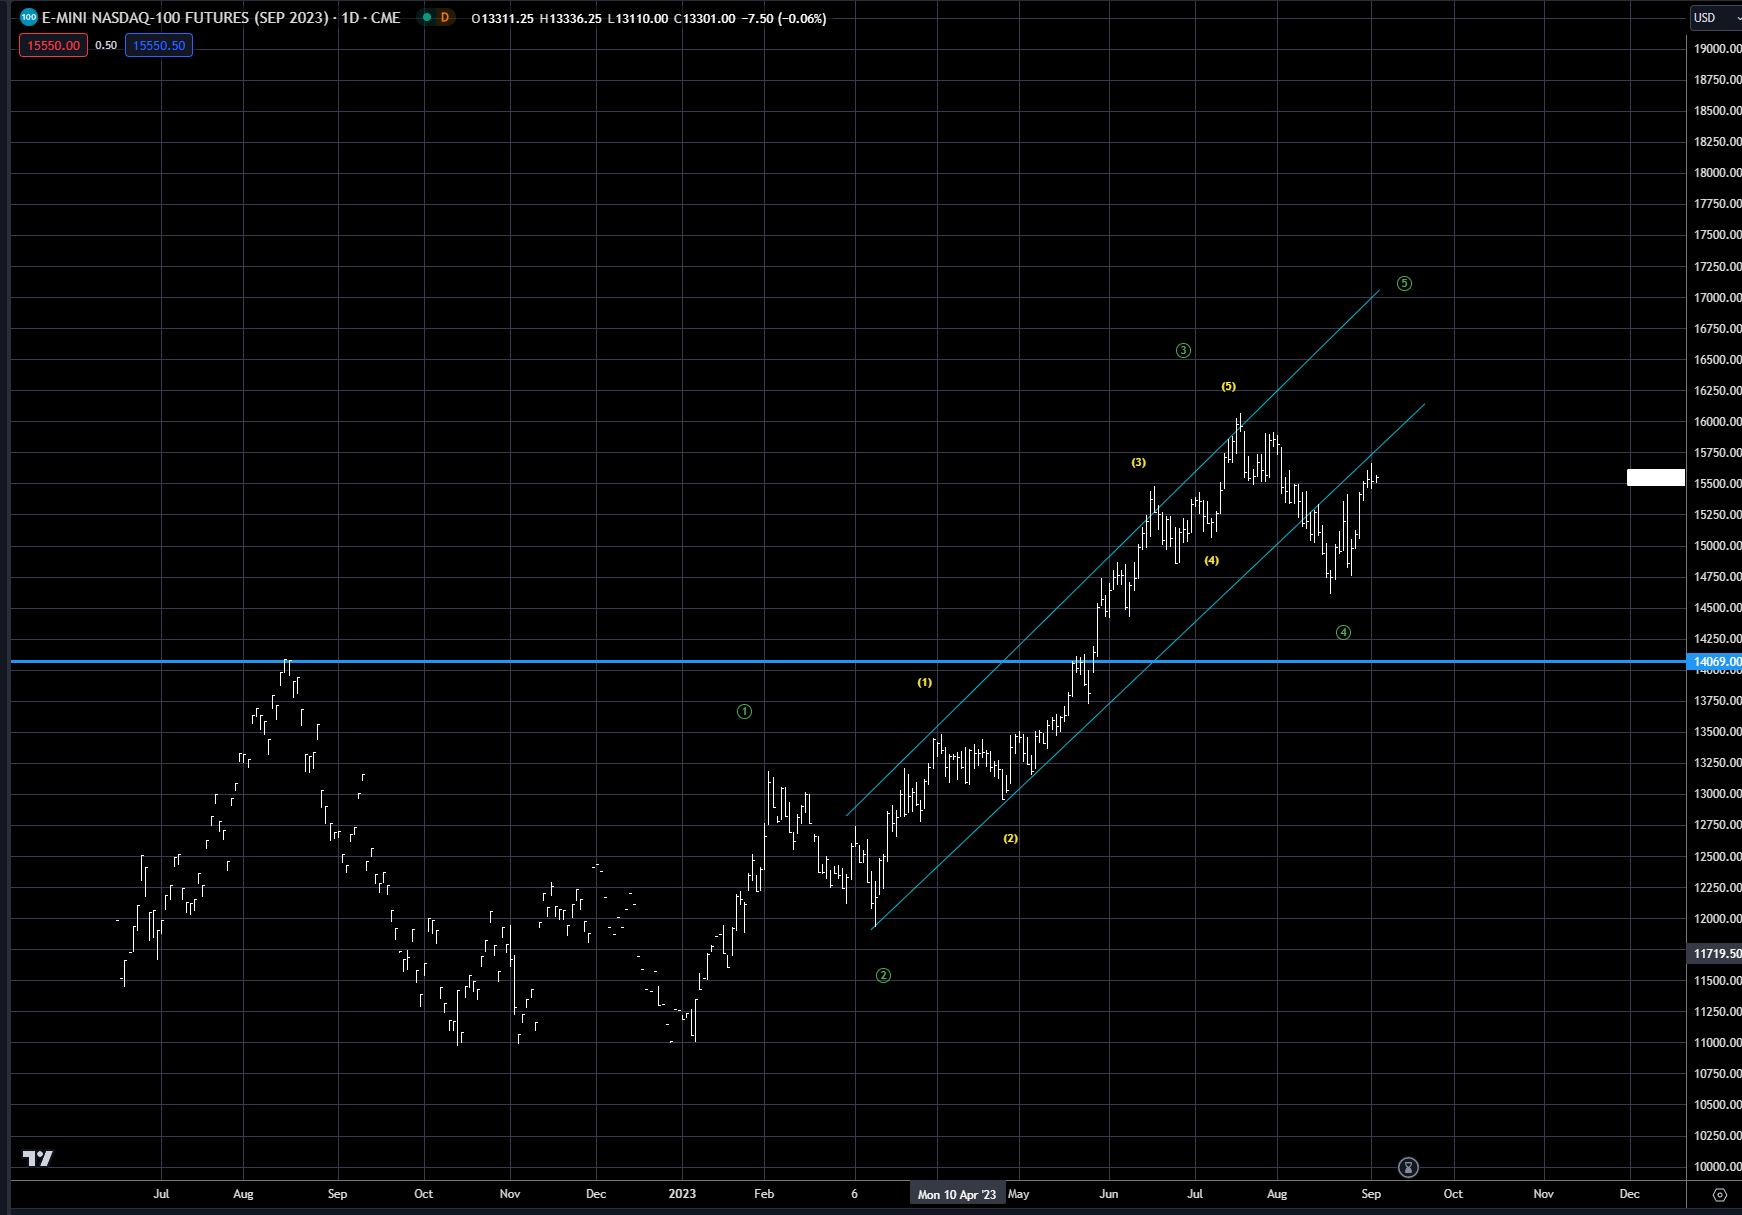Select the green circled wave 2 label

tap(883, 976)
